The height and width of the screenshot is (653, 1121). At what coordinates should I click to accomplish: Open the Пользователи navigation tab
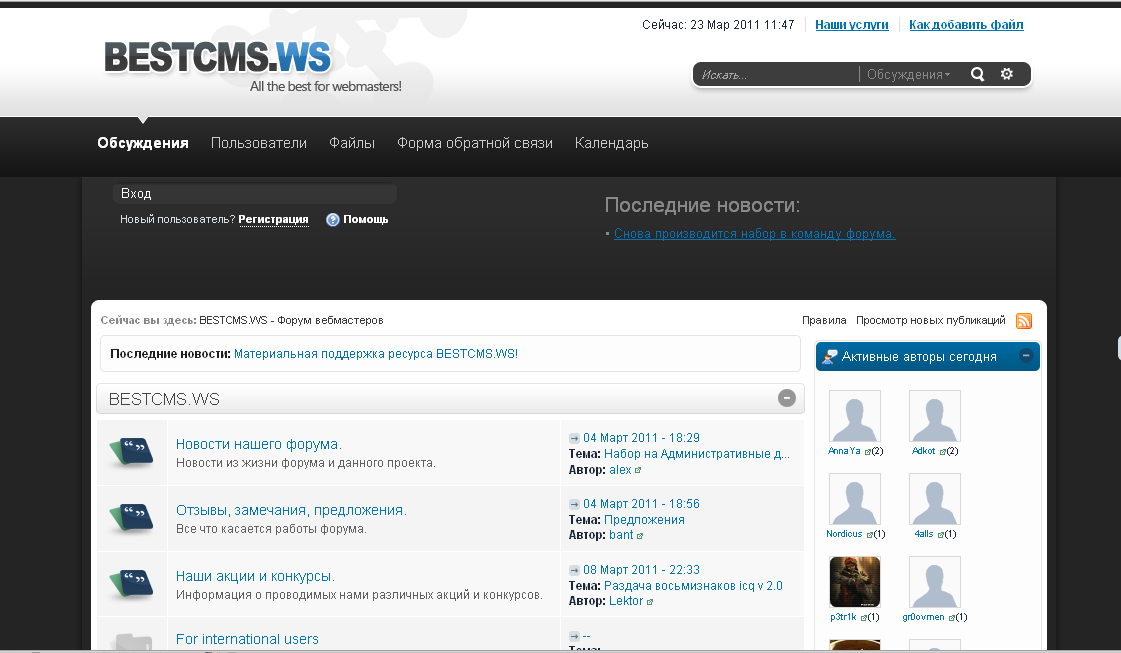[x=259, y=143]
